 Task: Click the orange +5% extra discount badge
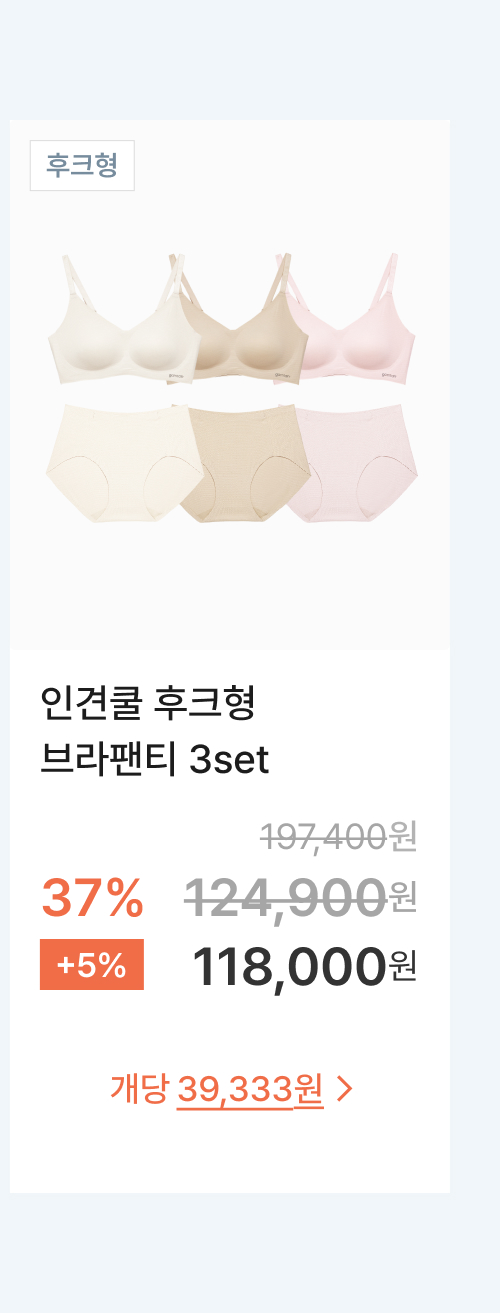pyautogui.click(x=92, y=965)
